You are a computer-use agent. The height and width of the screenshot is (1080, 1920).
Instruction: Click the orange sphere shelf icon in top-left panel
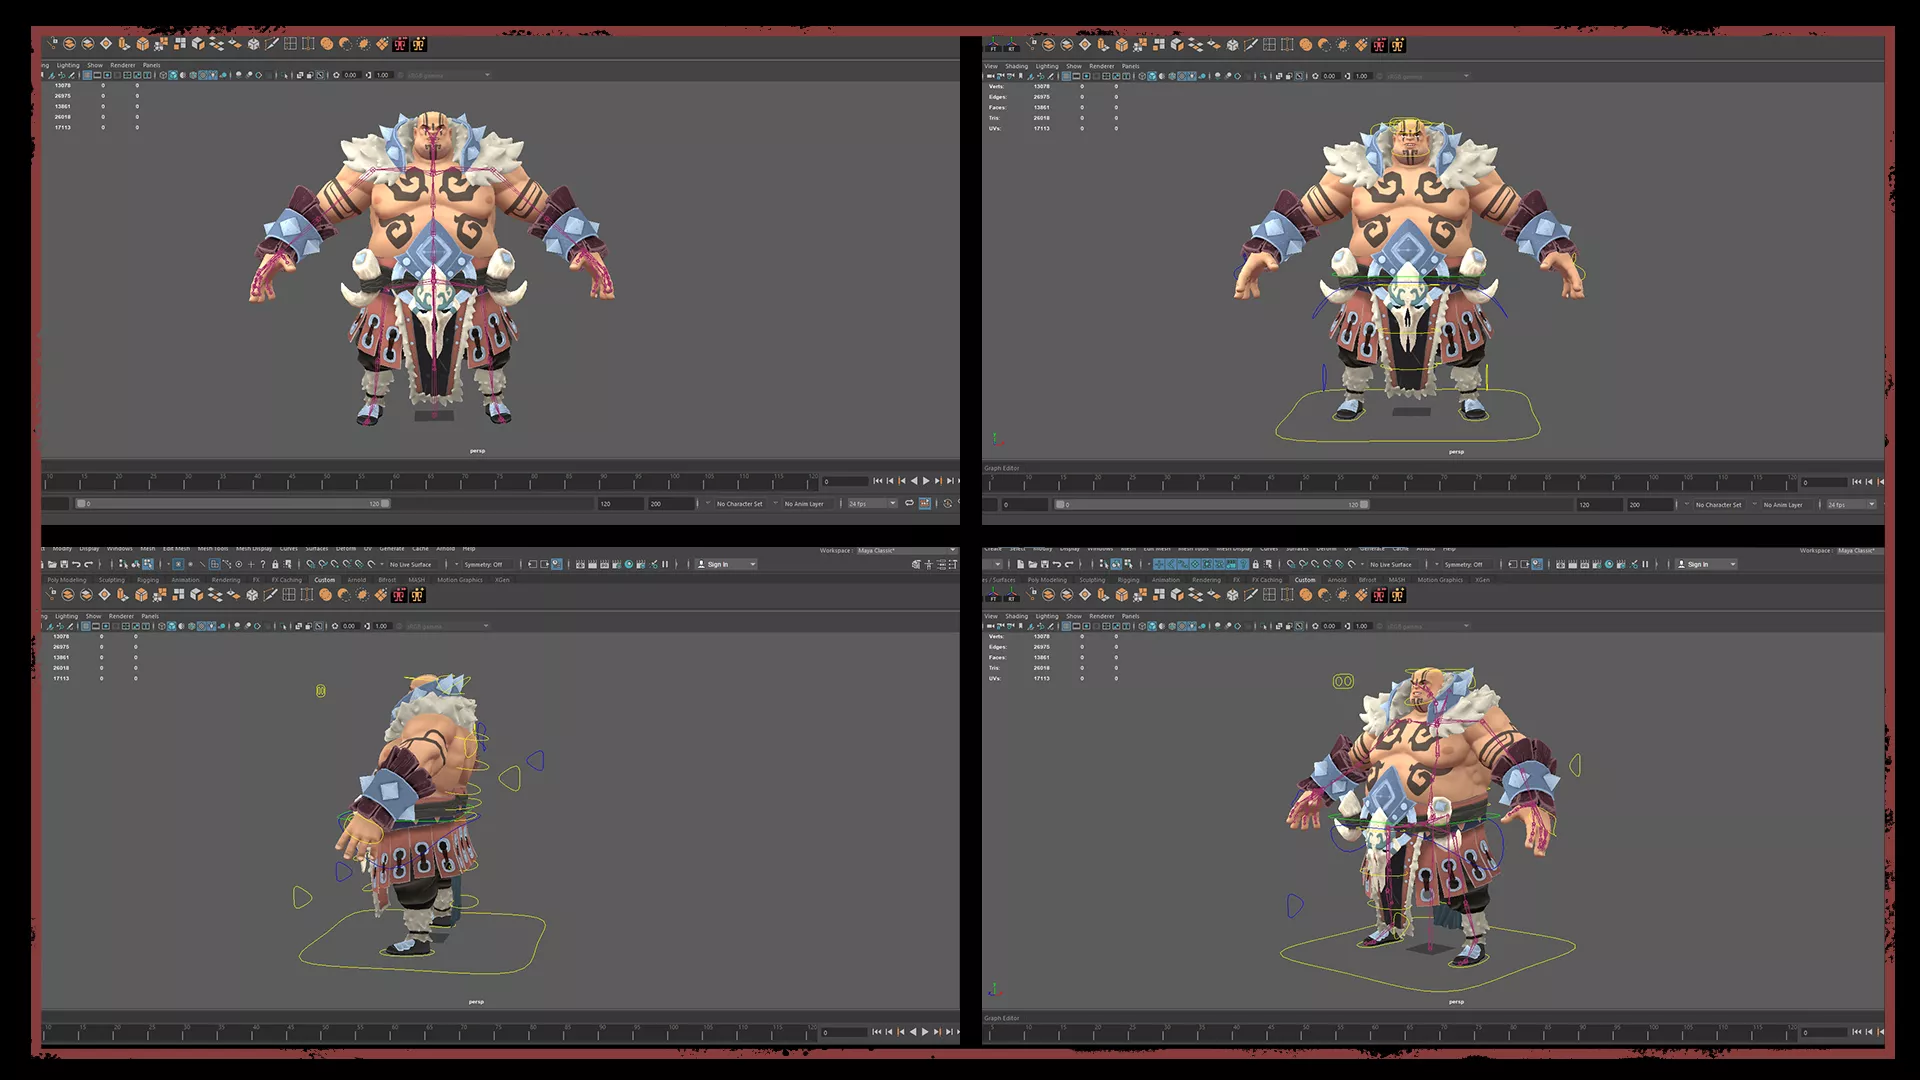(326, 44)
